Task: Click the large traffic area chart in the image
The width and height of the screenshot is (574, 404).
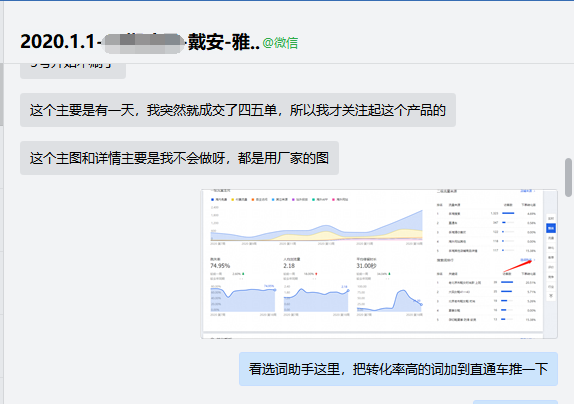Action: coord(317,224)
